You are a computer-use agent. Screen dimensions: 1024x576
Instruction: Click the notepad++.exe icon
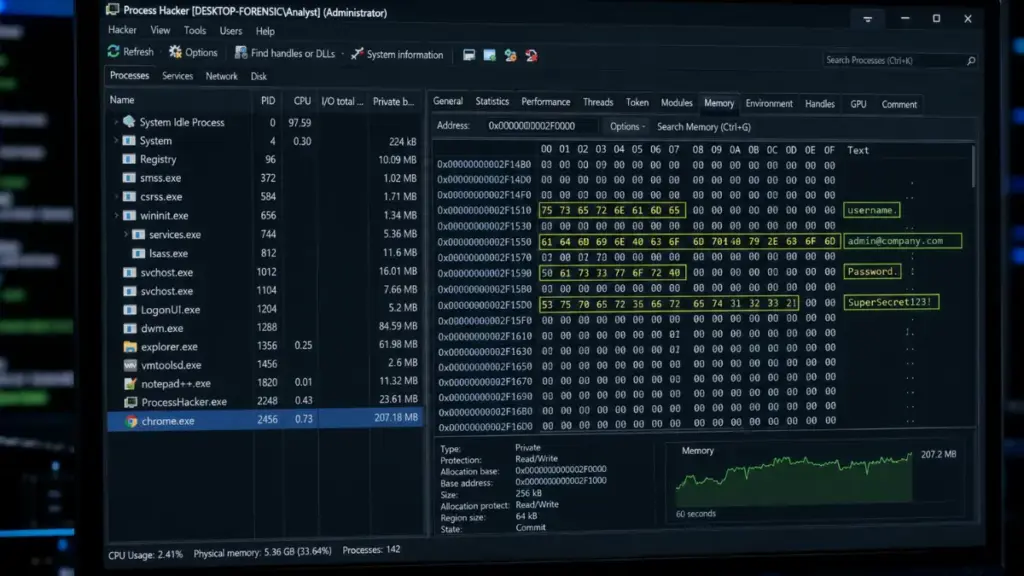[130, 383]
